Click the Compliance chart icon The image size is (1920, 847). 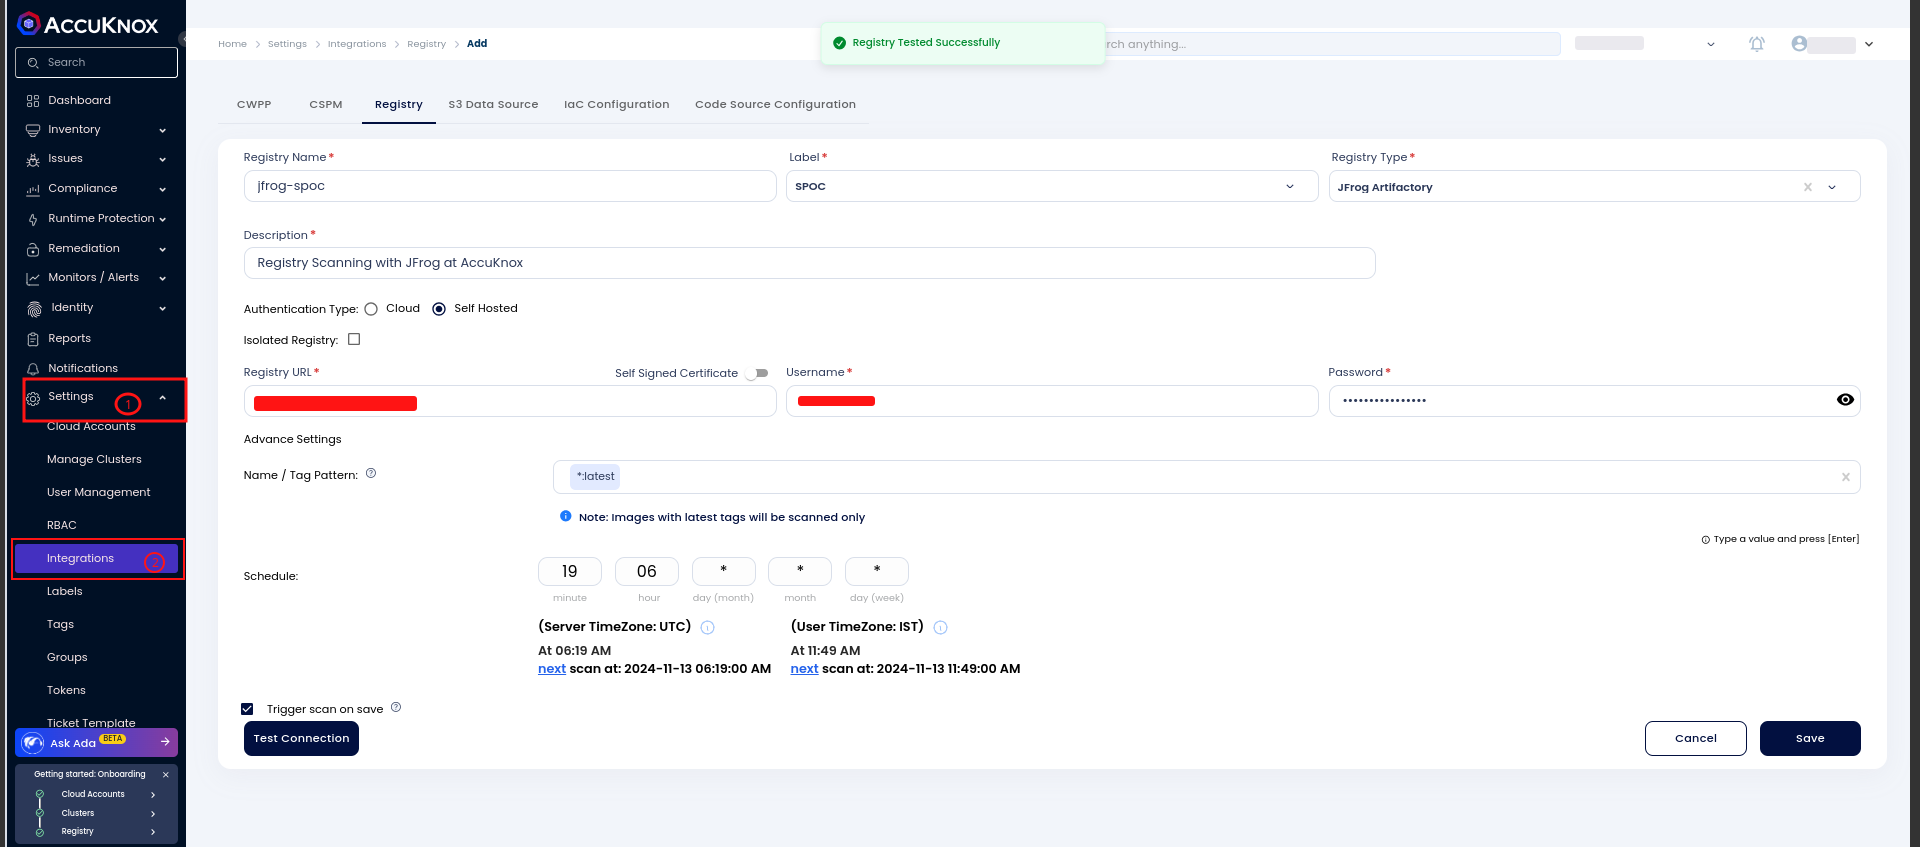coord(33,189)
